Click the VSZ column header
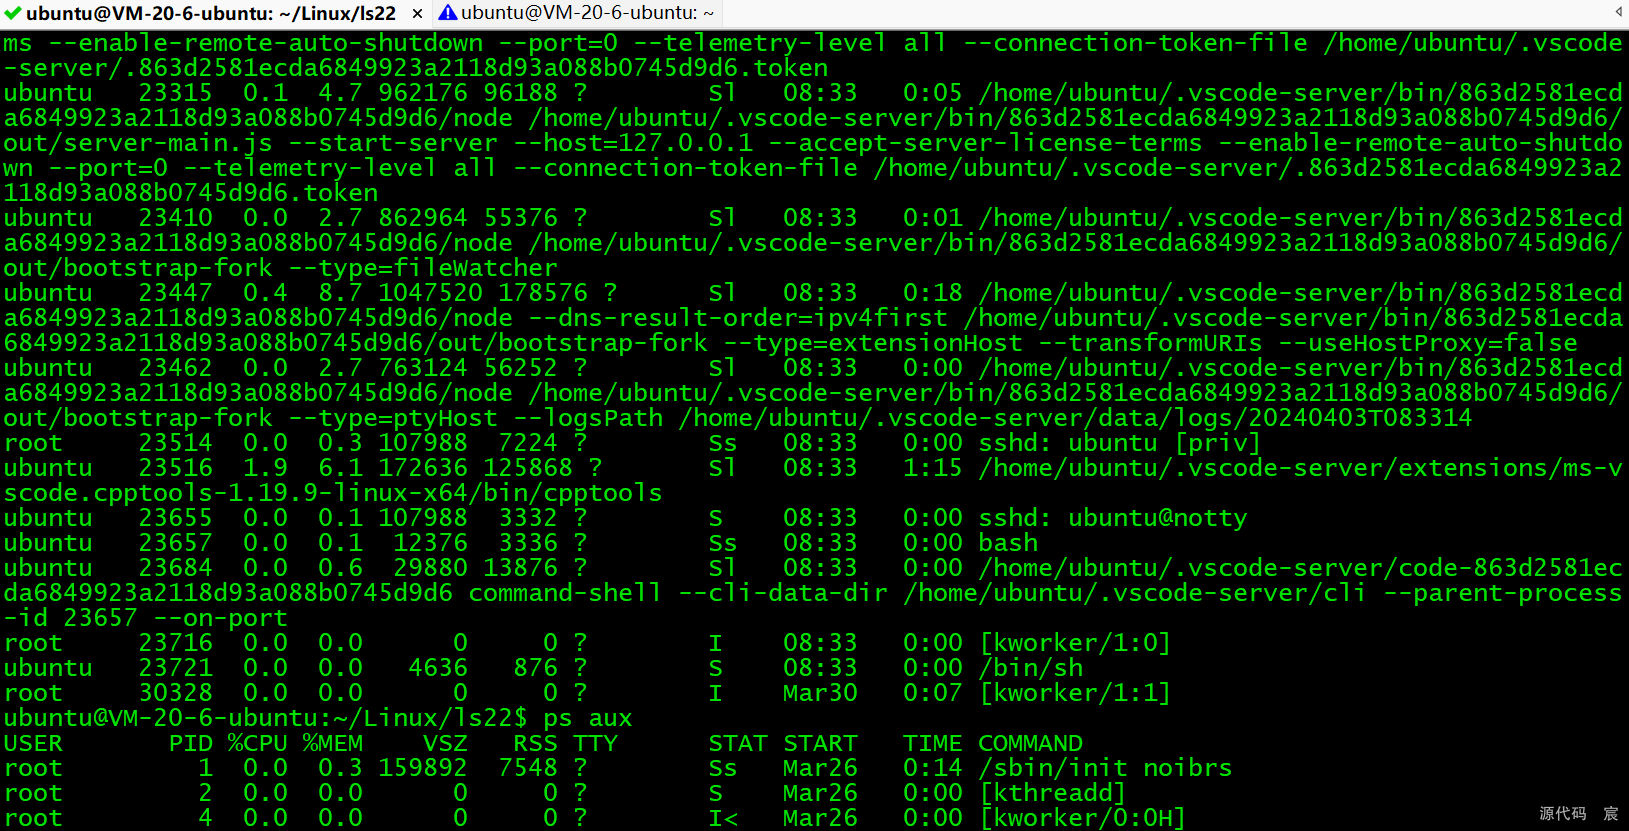Image resolution: width=1629 pixels, height=831 pixels. pyautogui.click(x=445, y=743)
